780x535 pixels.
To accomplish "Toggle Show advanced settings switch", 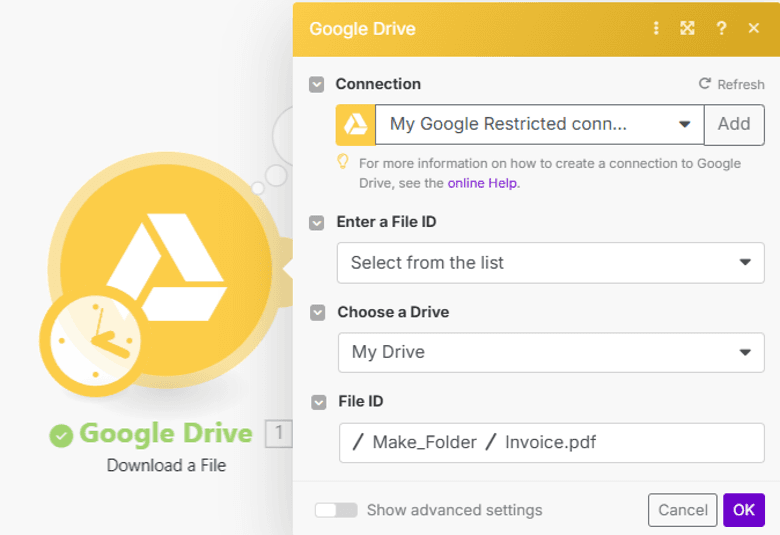I will pyautogui.click(x=336, y=510).
